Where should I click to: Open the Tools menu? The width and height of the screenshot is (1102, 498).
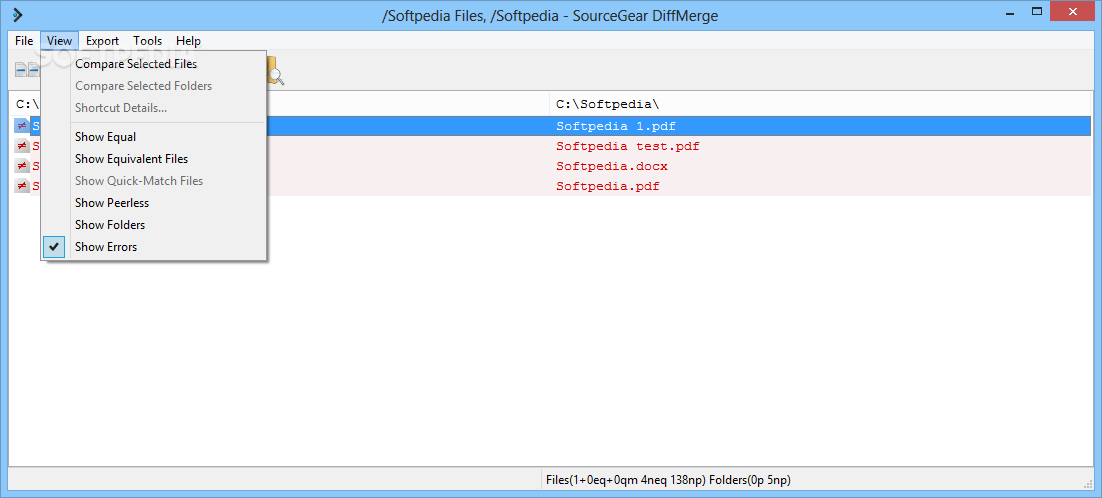pos(148,41)
